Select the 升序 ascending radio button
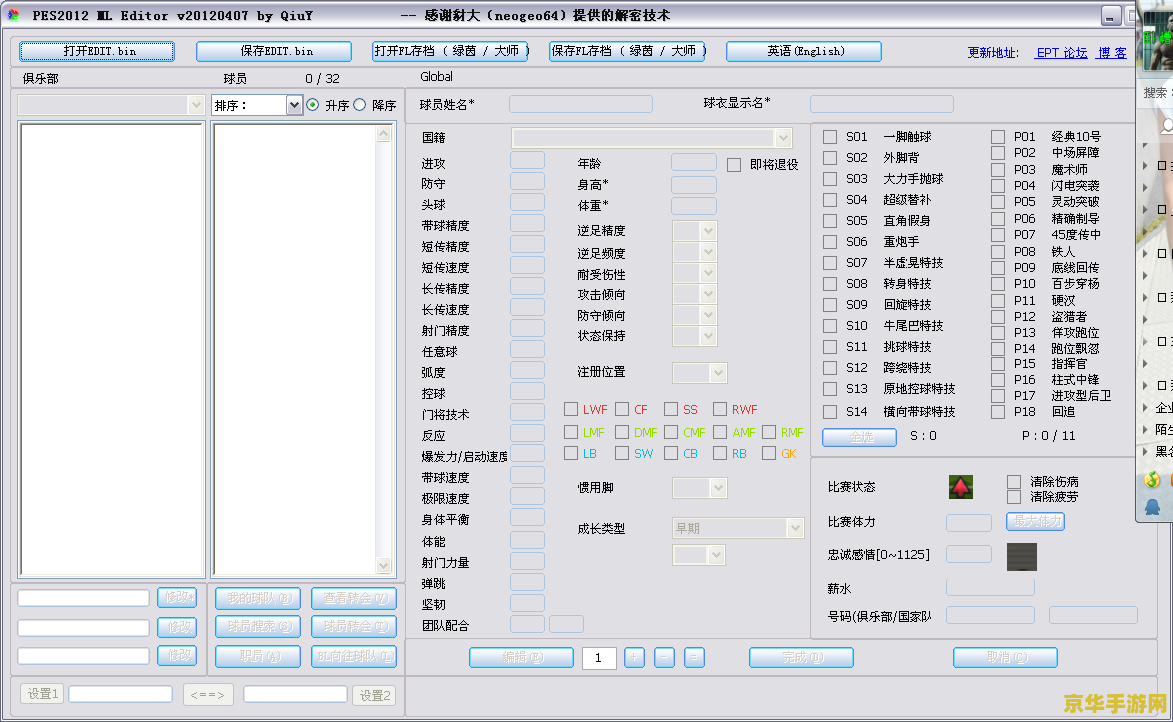 (x=313, y=105)
